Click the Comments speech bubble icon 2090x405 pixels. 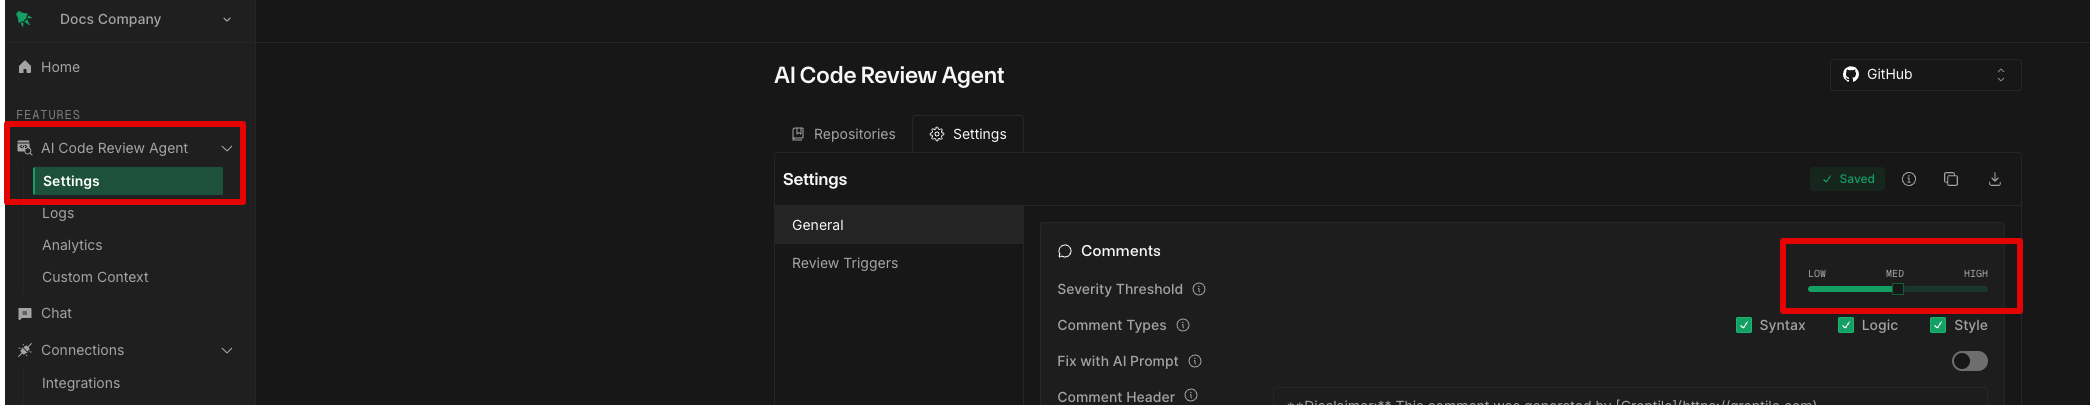point(1065,251)
